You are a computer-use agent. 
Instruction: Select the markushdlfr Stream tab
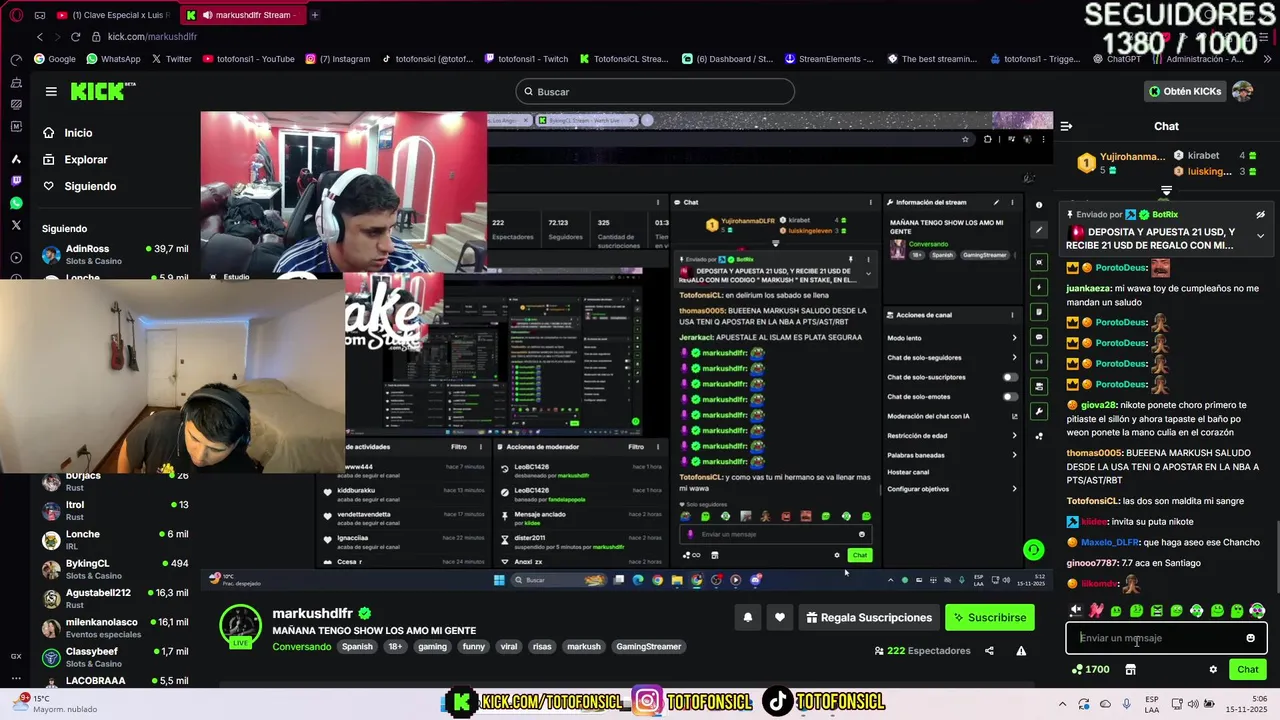pos(243,15)
